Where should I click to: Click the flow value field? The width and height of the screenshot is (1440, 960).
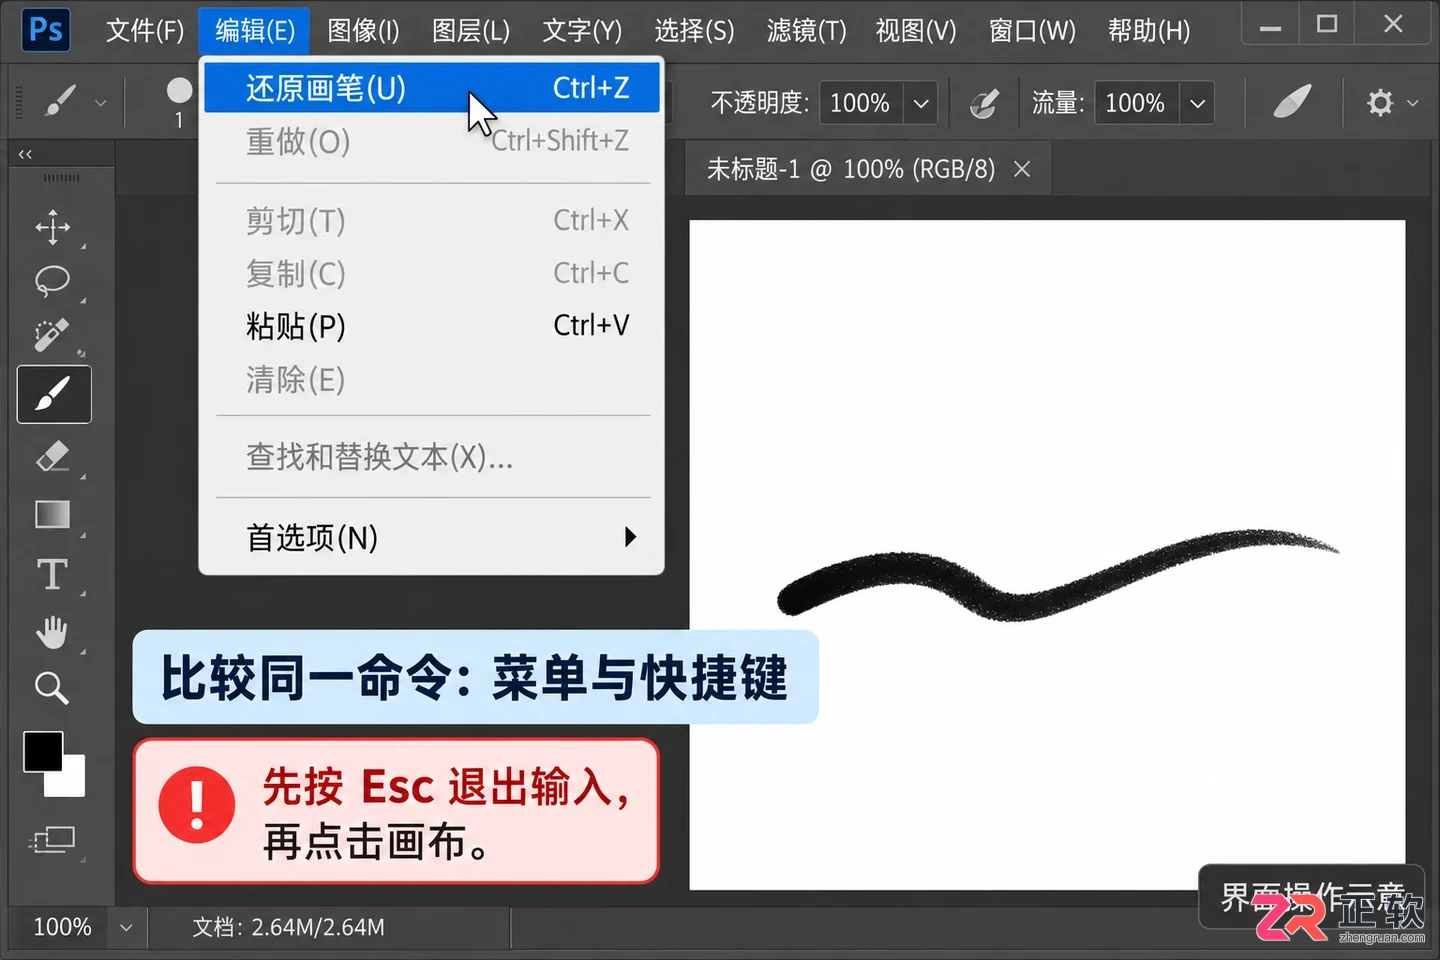[1136, 103]
